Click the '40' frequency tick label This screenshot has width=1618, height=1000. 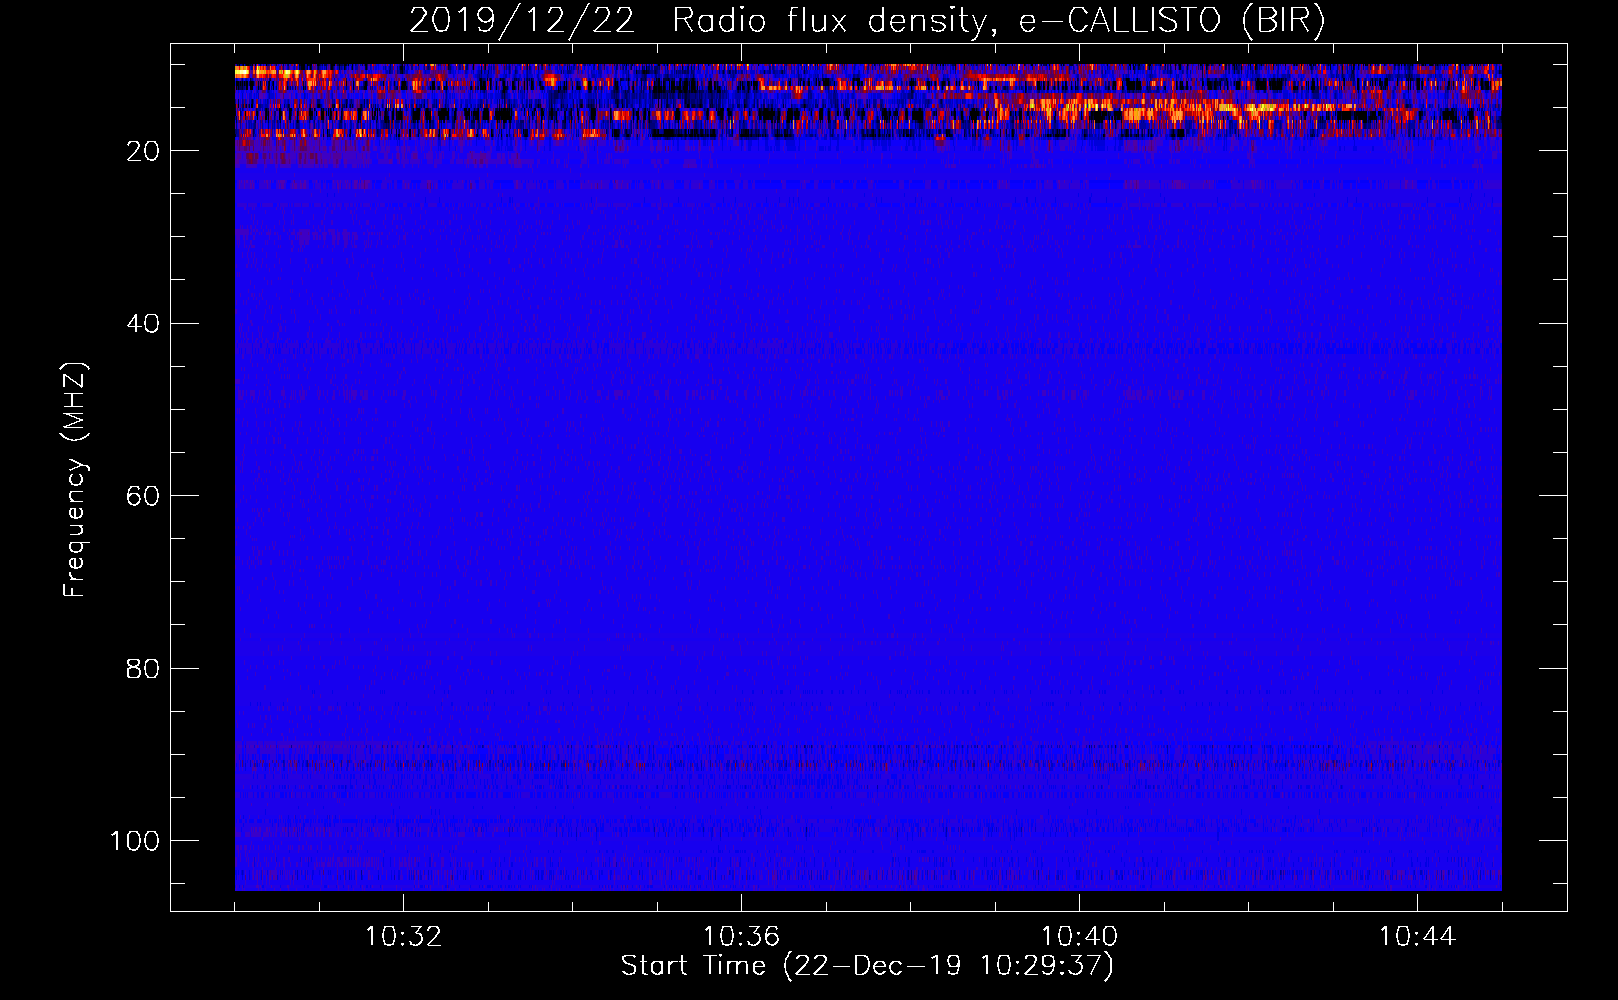click(143, 324)
